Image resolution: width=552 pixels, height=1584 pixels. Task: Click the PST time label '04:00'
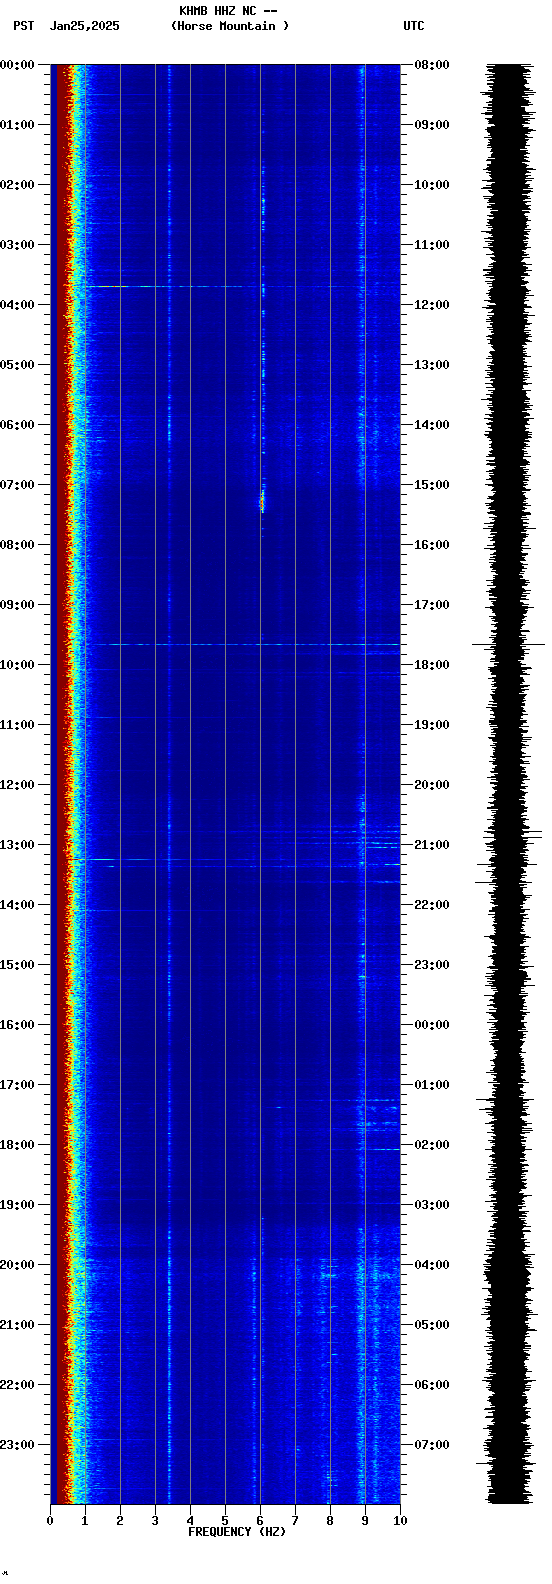[x=17, y=305]
